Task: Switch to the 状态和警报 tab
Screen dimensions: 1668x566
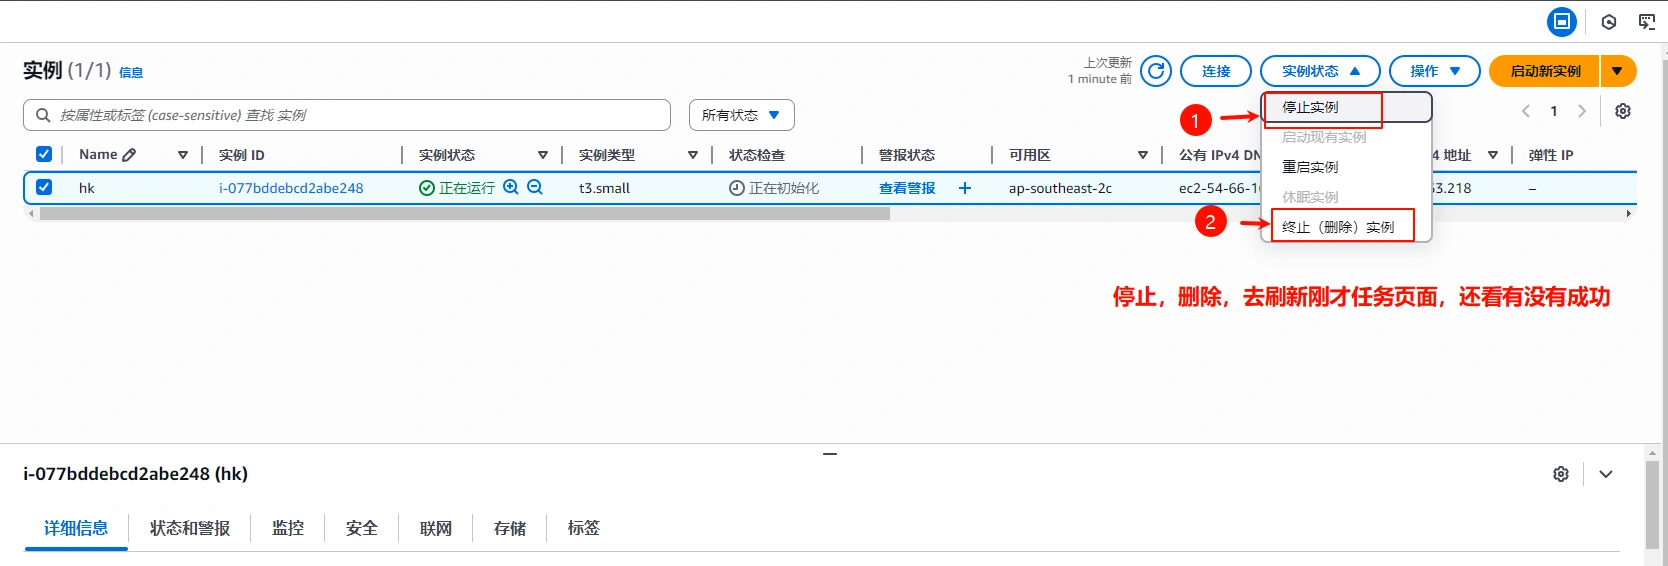Action: click(190, 528)
